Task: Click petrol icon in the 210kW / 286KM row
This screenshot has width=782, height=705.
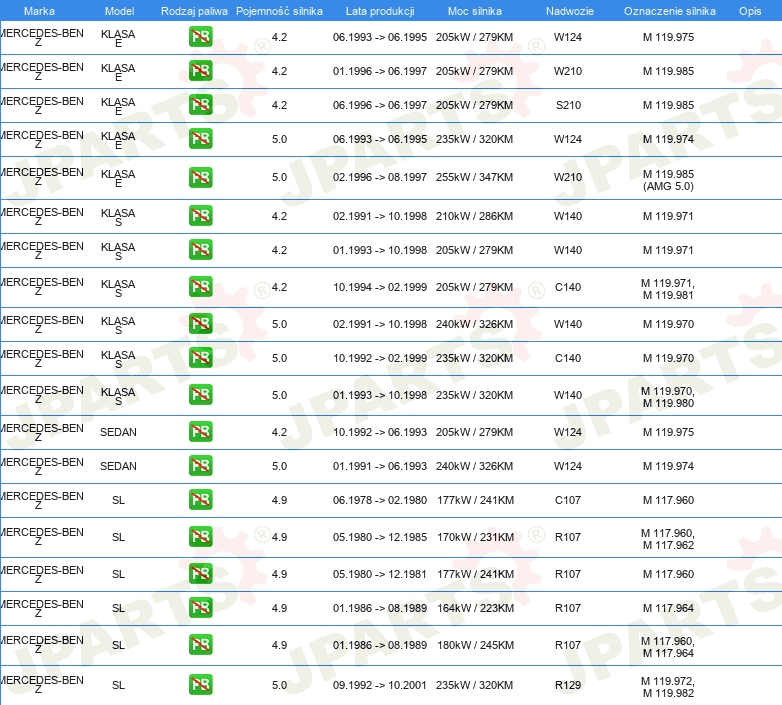Action: click(200, 216)
